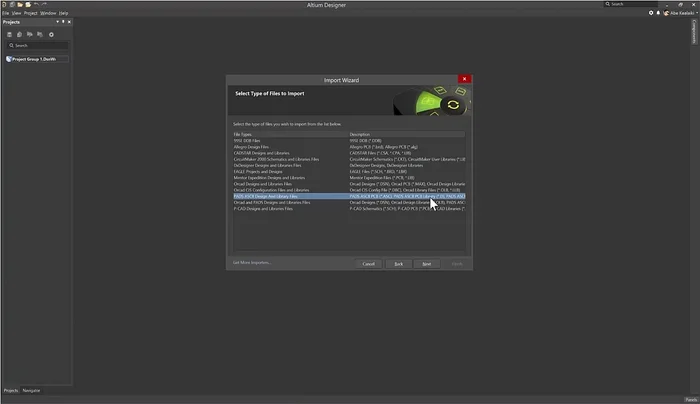Open the File menu
Screen dimensions: 700x404
(6, 13)
